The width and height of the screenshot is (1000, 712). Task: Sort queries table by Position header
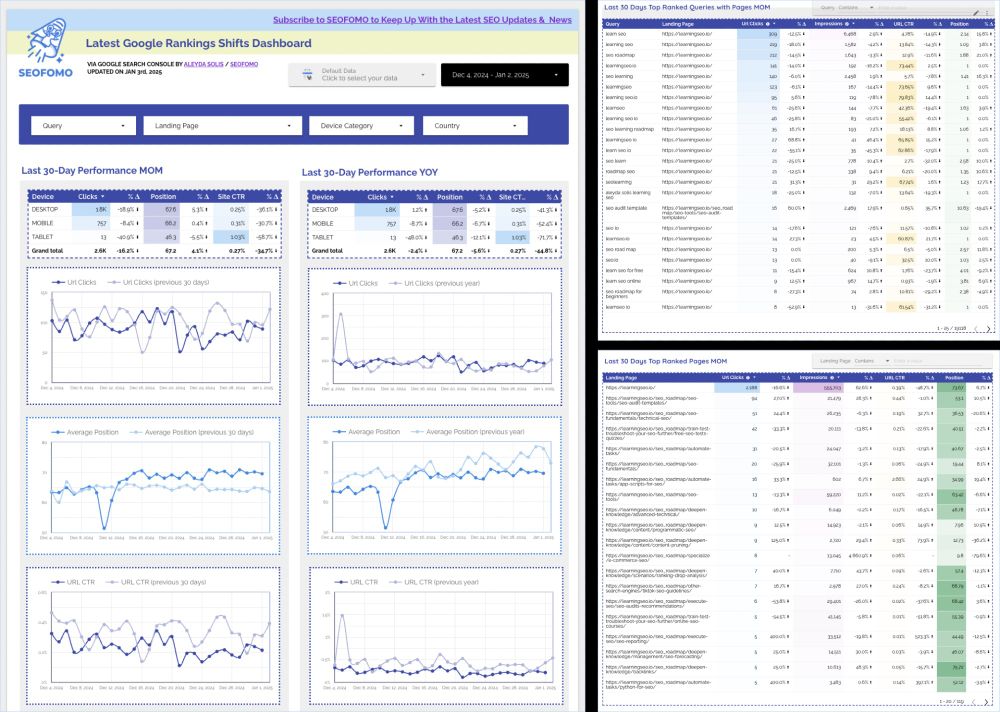(x=959, y=24)
